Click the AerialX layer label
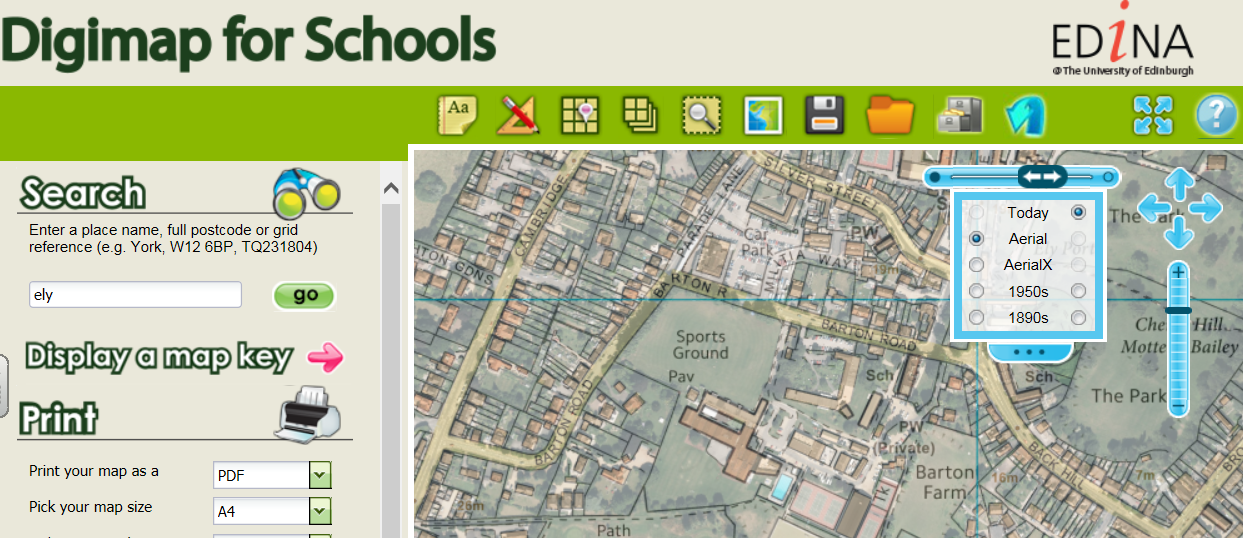The width and height of the screenshot is (1243, 538). [x=1028, y=265]
